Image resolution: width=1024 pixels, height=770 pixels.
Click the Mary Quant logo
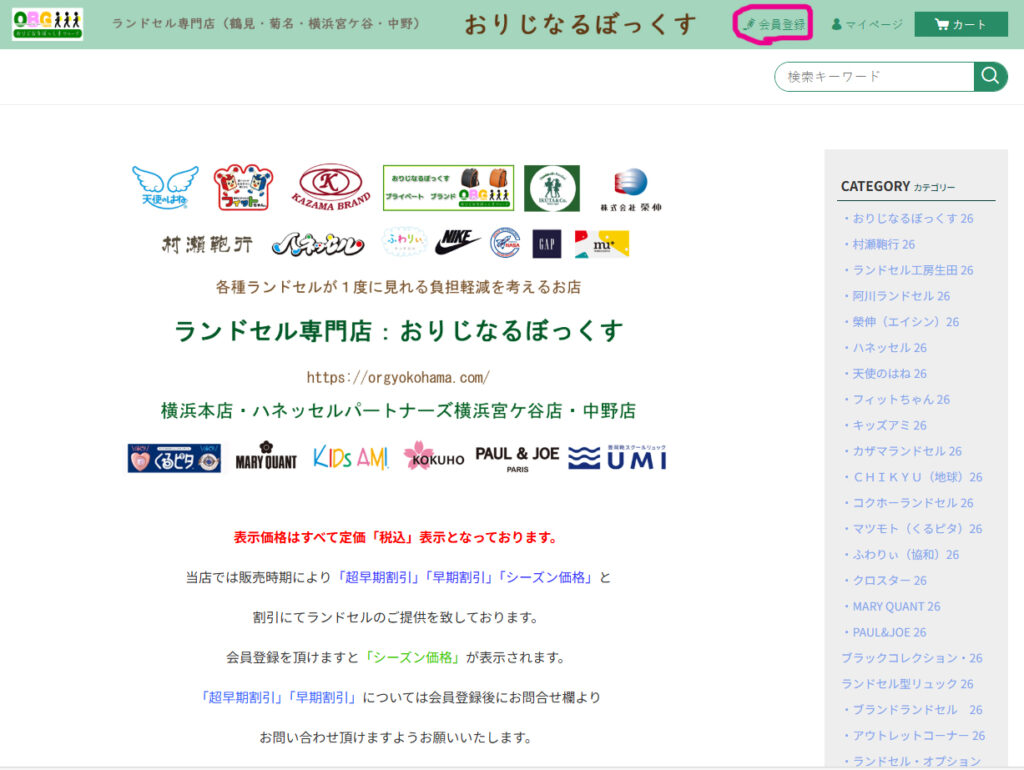266,456
